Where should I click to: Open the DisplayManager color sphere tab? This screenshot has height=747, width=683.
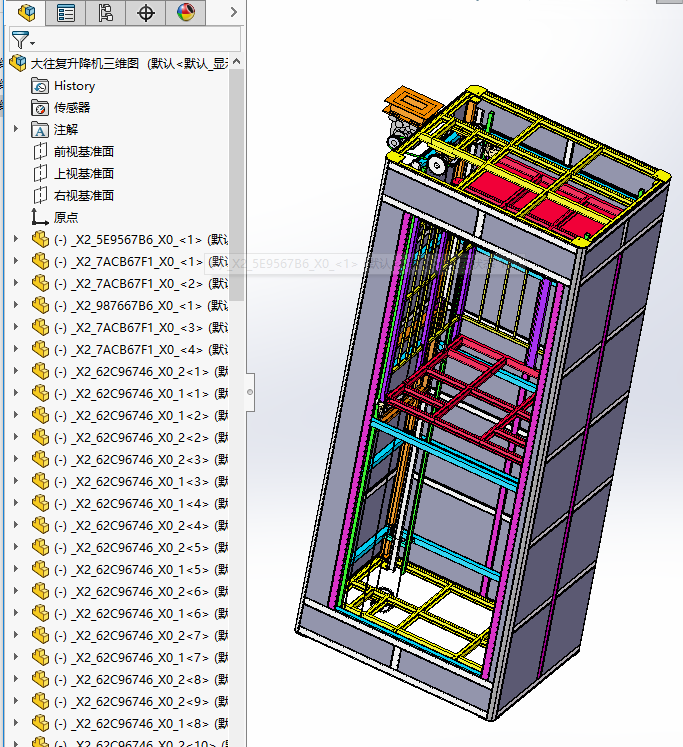tap(185, 13)
